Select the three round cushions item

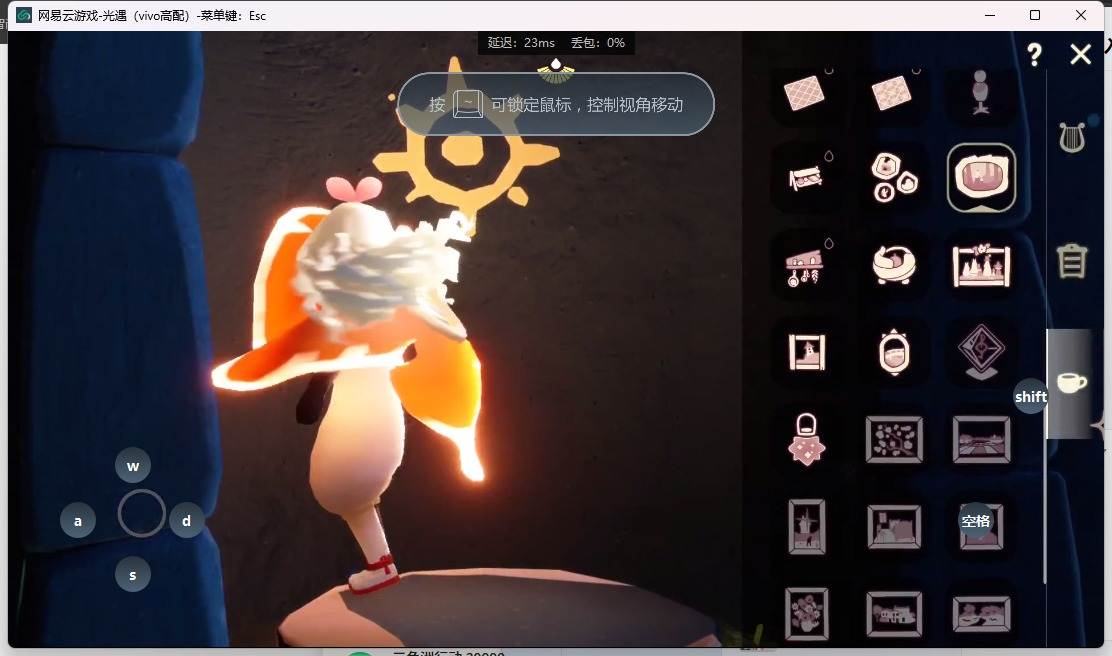(x=894, y=177)
